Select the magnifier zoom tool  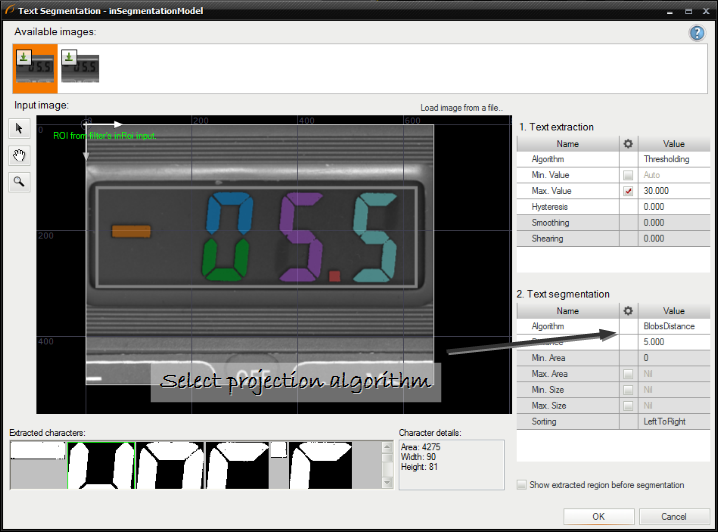click(18, 181)
